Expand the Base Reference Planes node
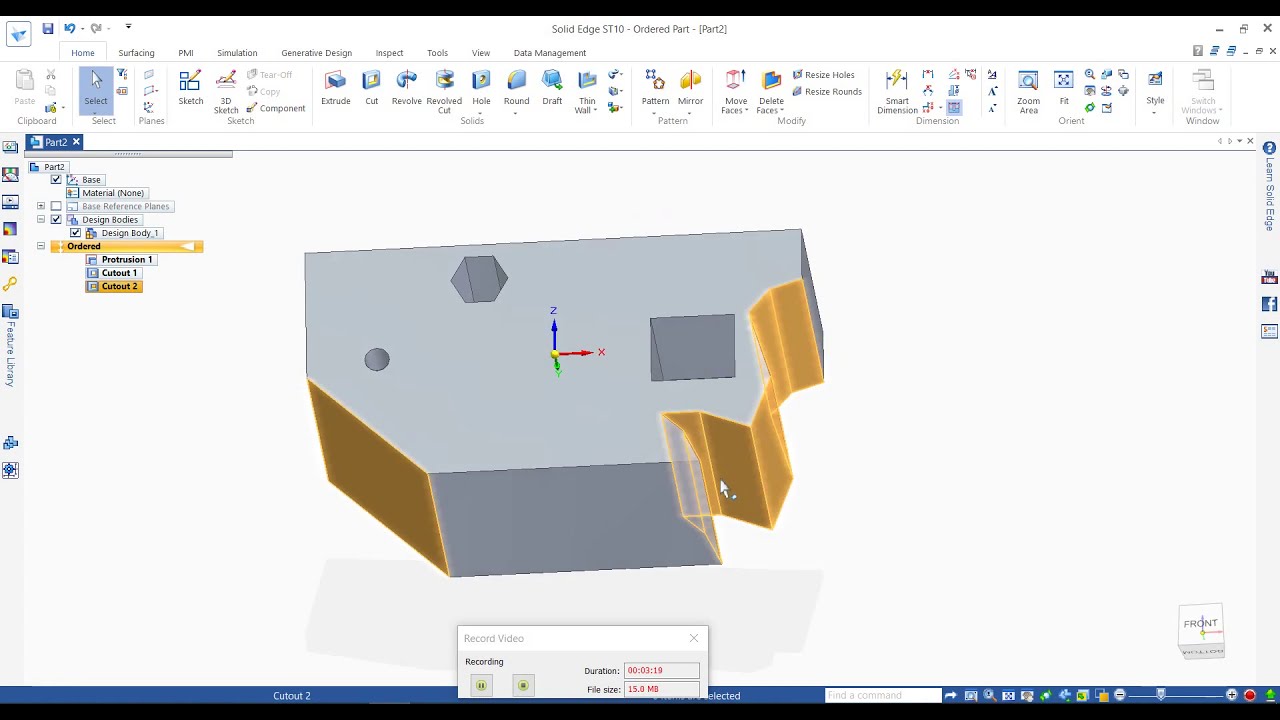 41,206
